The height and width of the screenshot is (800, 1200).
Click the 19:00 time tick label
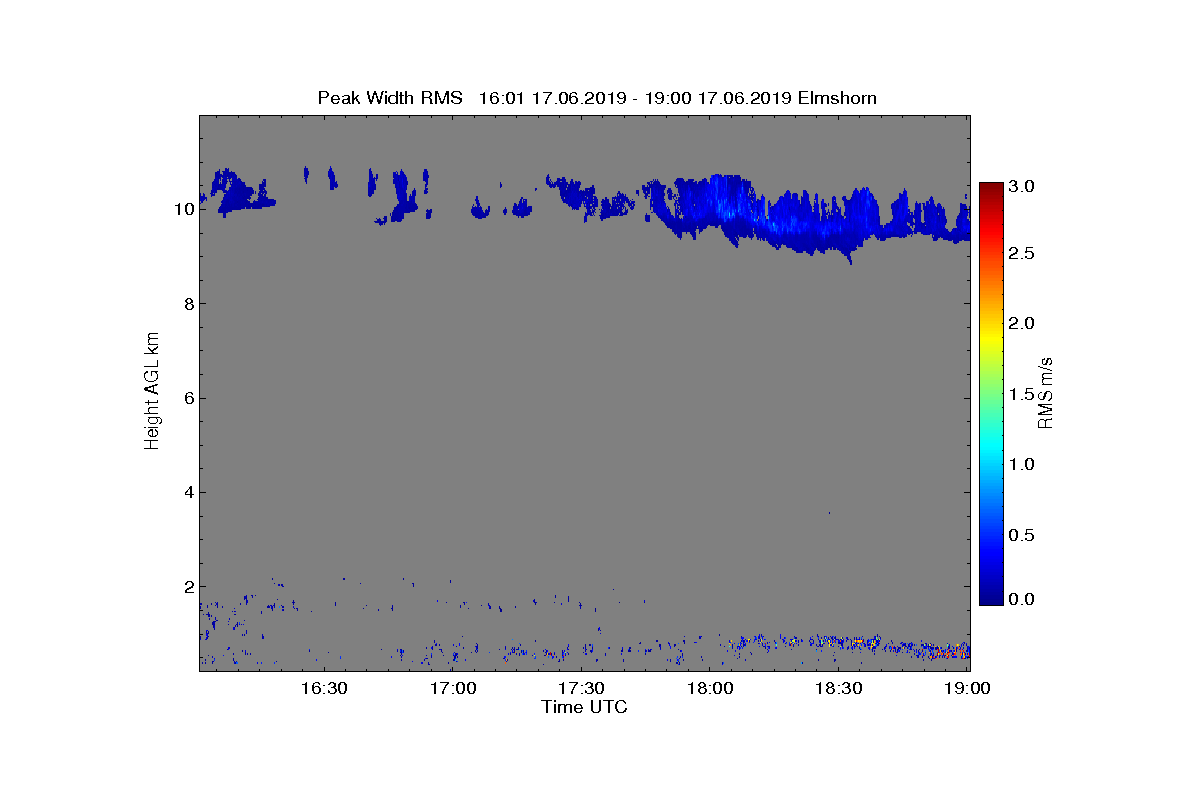click(x=968, y=689)
